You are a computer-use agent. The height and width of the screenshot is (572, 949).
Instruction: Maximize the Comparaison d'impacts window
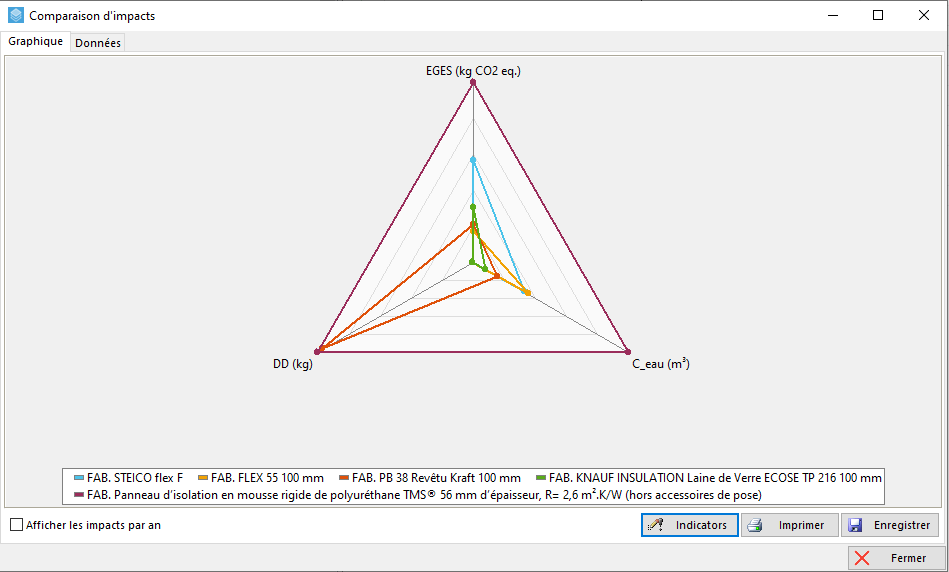click(x=878, y=15)
